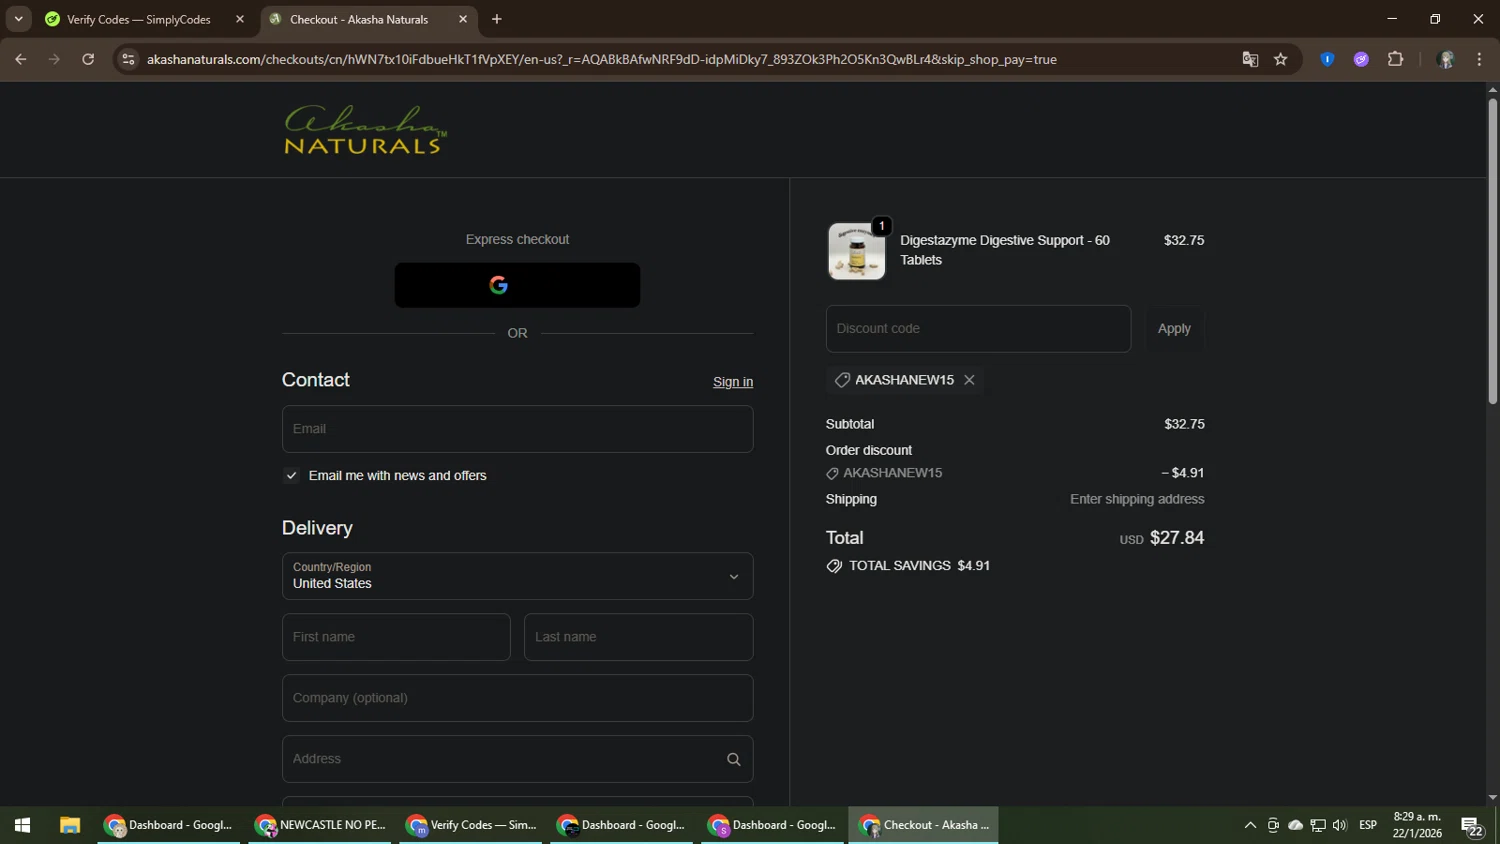This screenshot has height=844, width=1500.
Task: Switch ESP keyboard language indicator
Action: click(1368, 825)
